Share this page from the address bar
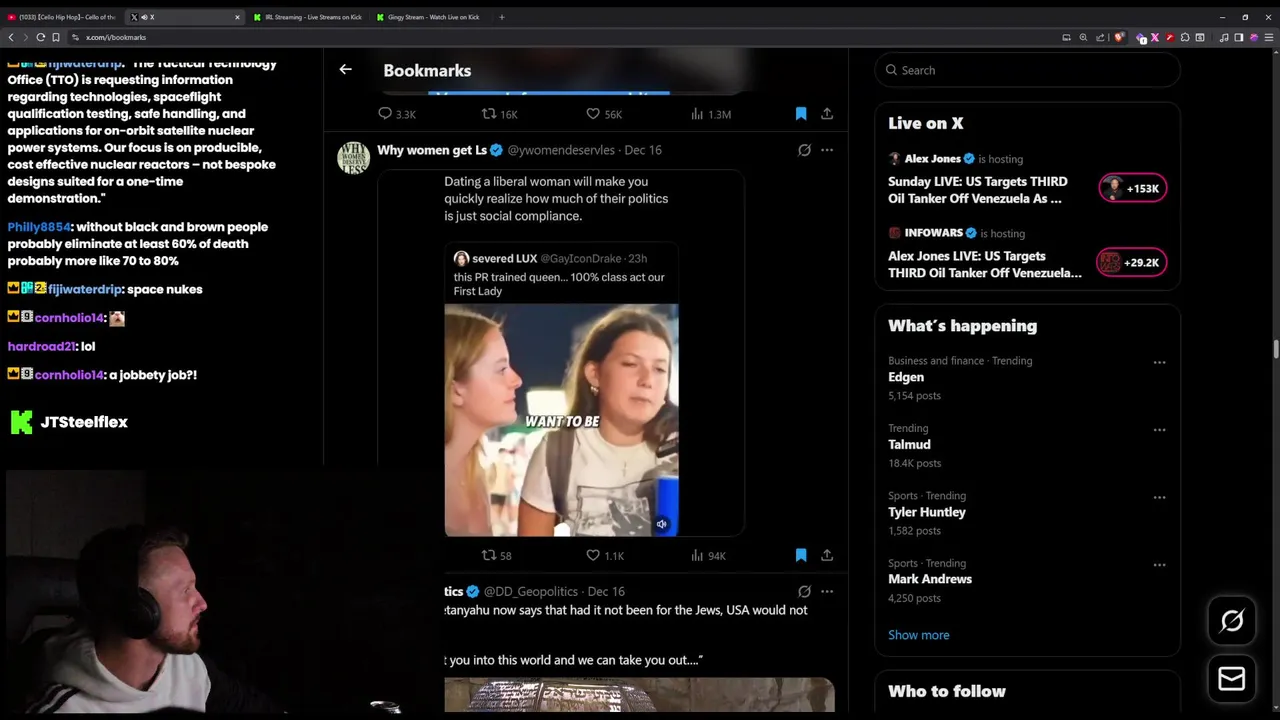Viewport: 1280px width, 720px height. (x=1100, y=37)
